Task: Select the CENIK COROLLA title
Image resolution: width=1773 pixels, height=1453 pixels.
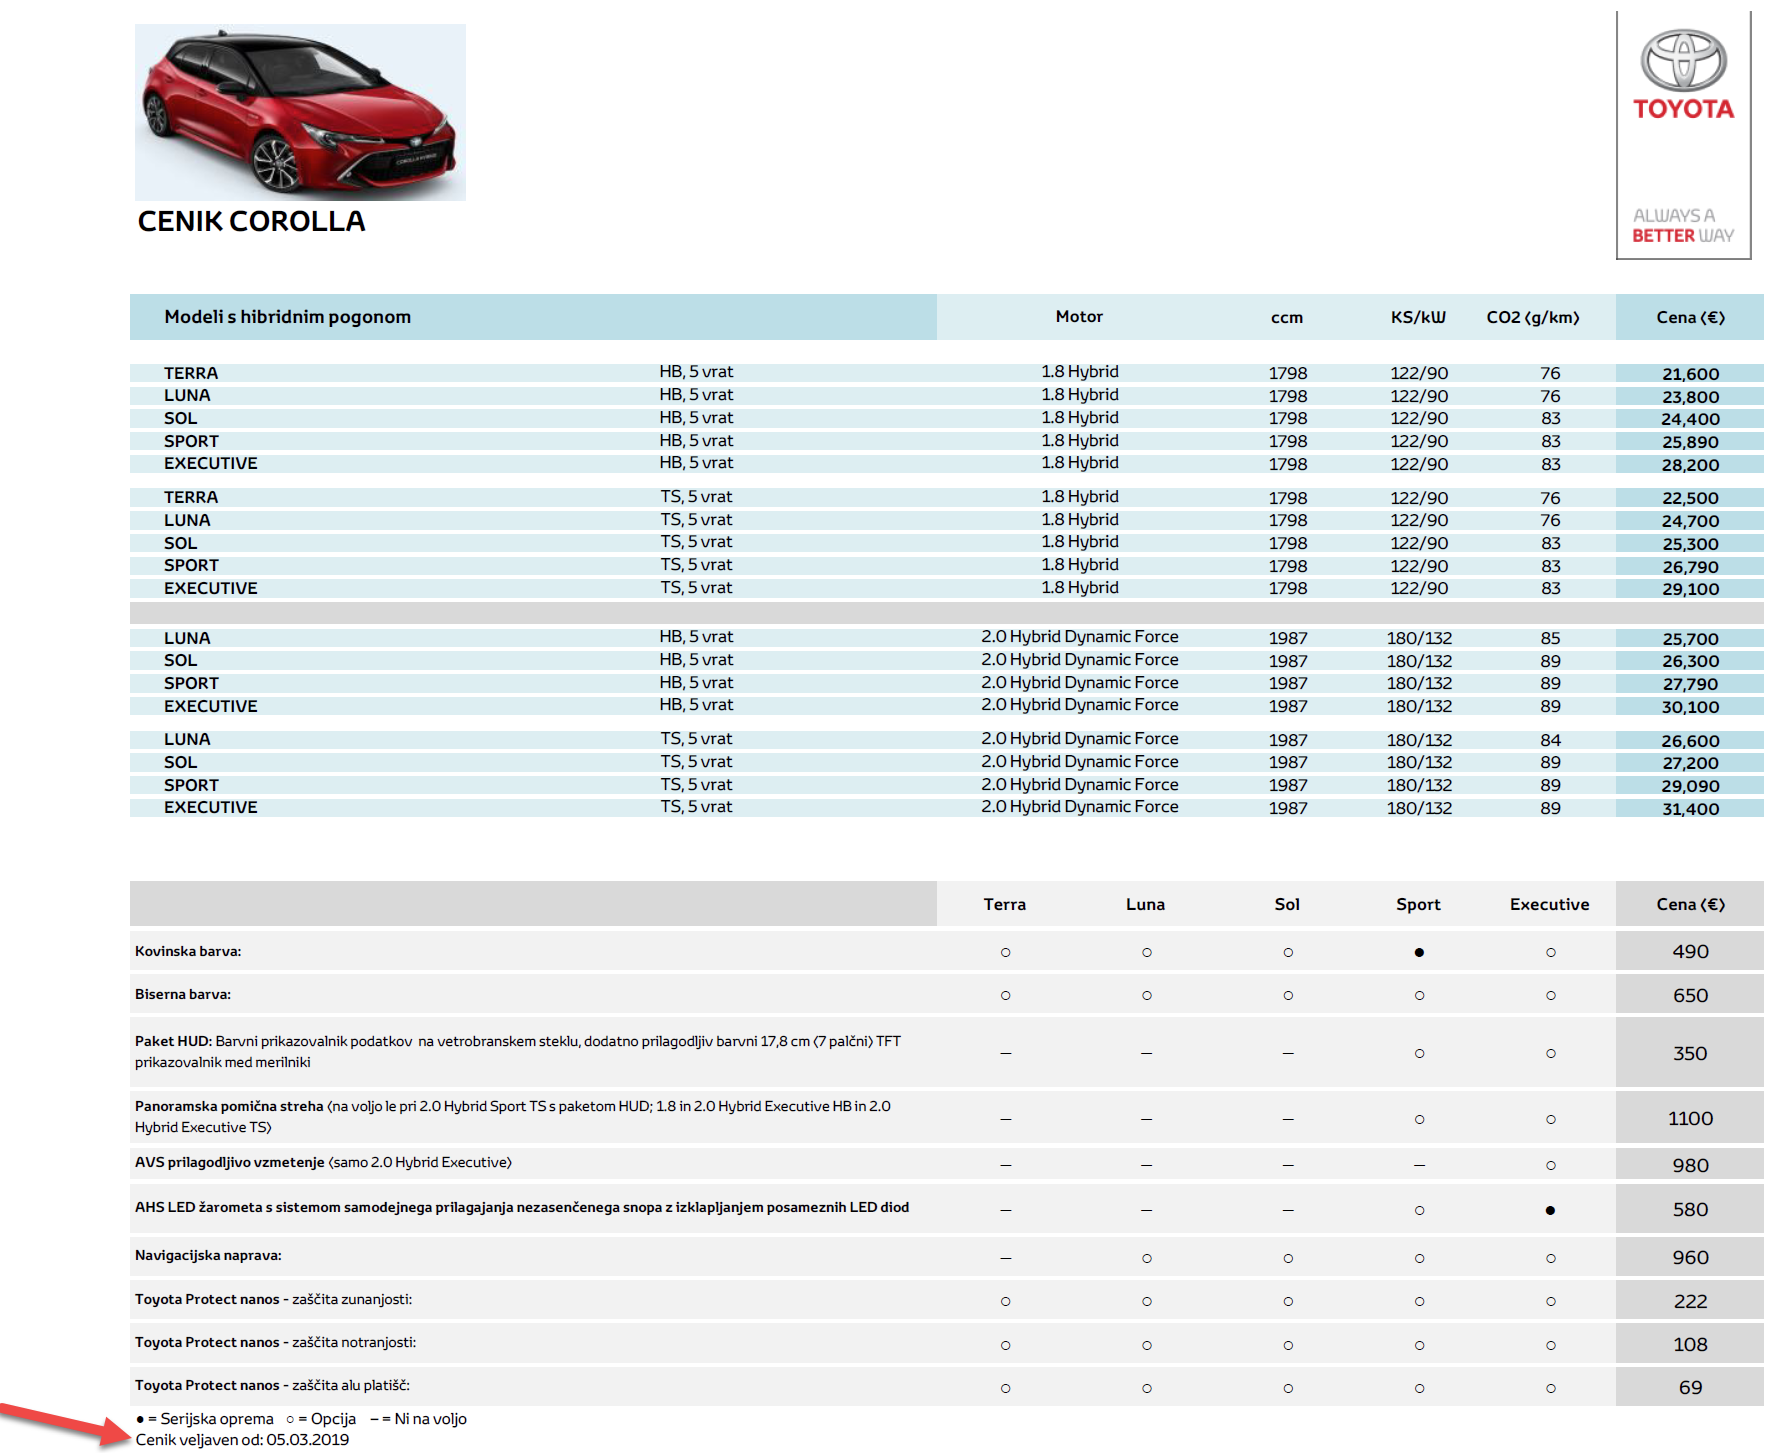Action: coord(251,221)
